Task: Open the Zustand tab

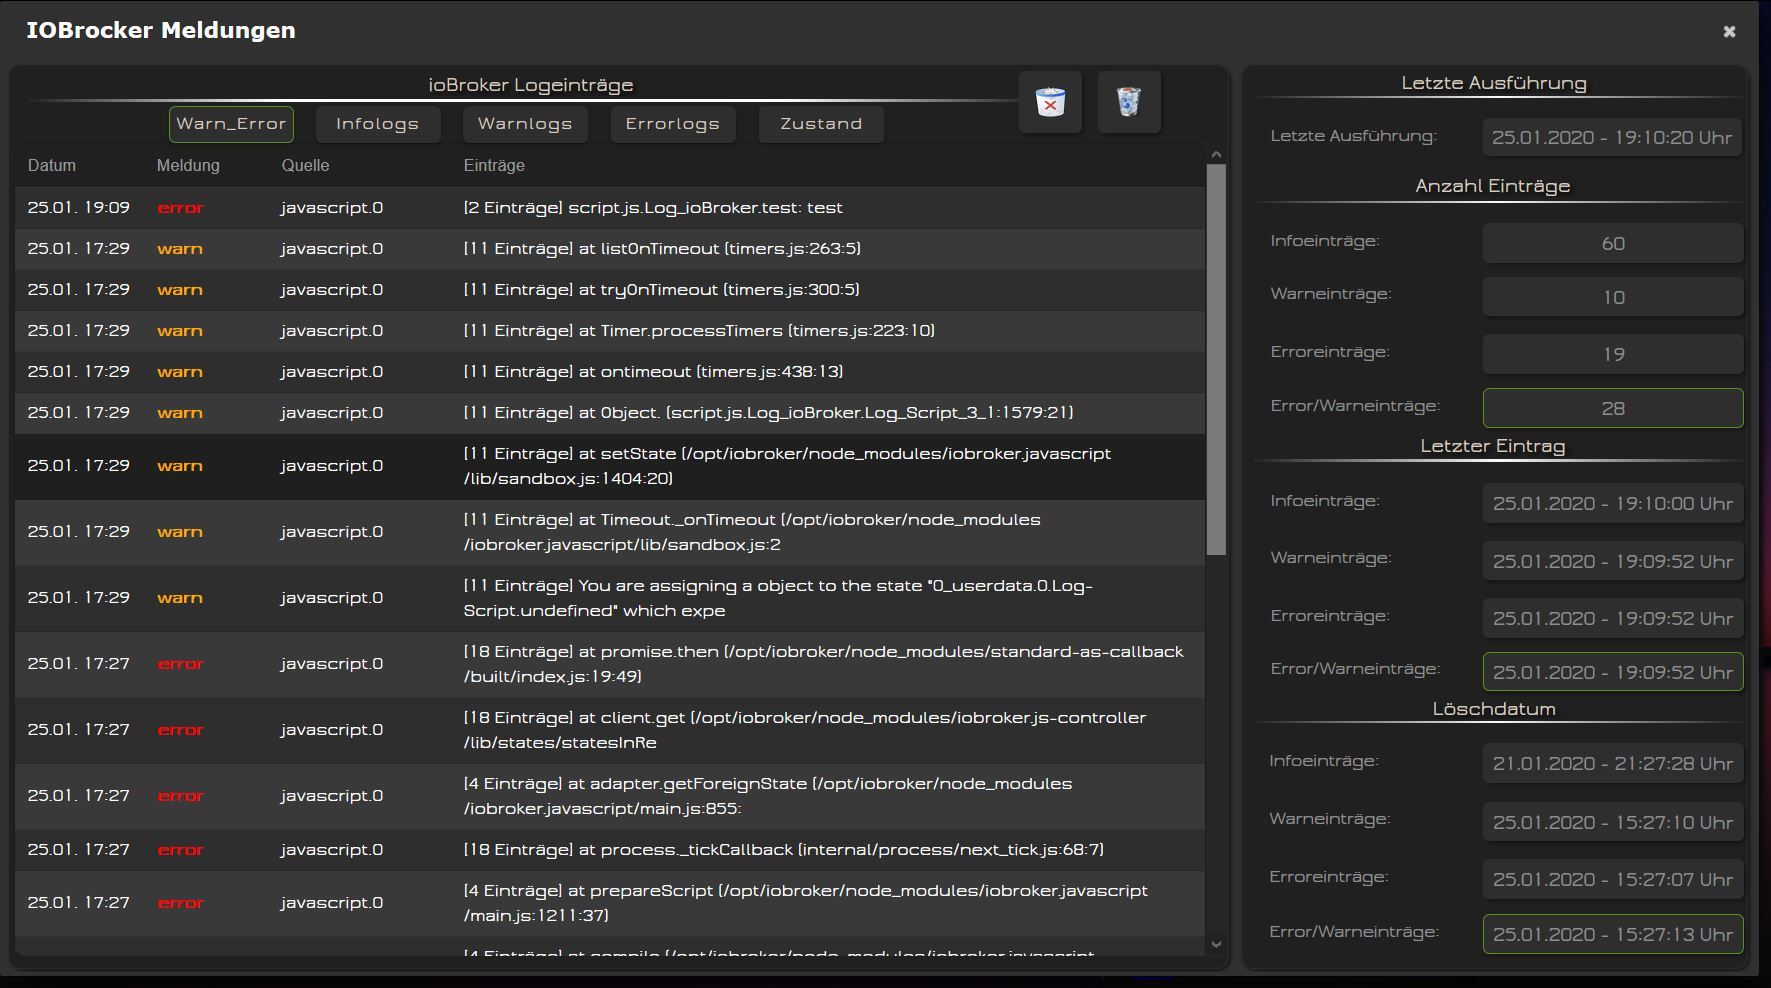Action: tap(821, 124)
